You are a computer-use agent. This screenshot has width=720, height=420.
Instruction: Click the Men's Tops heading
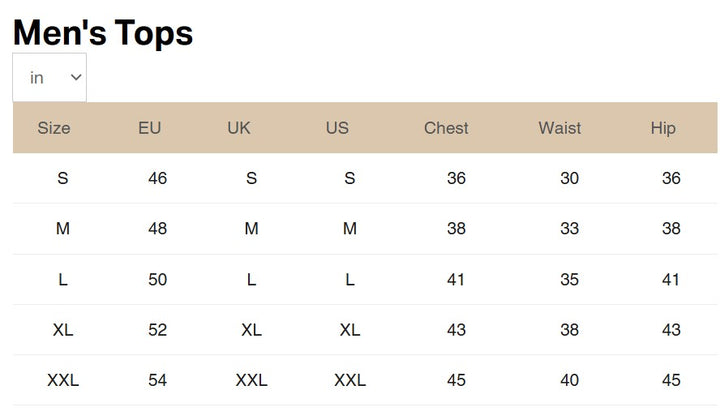(x=103, y=33)
